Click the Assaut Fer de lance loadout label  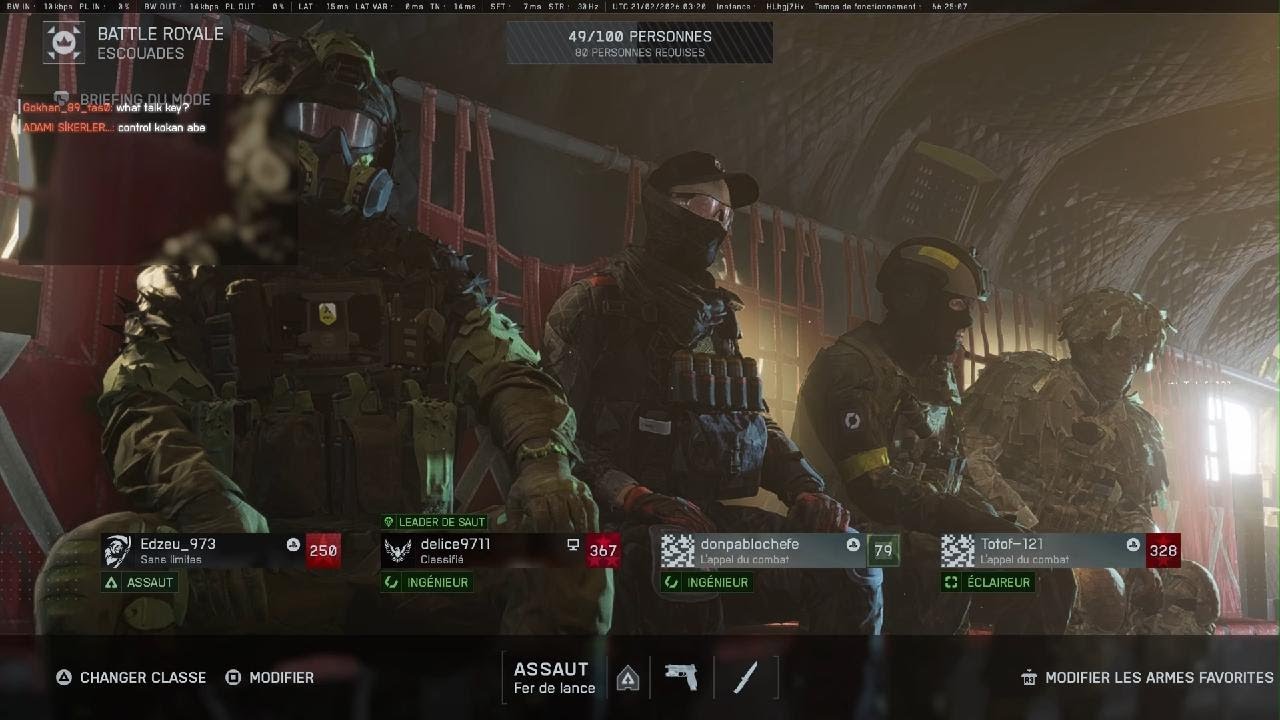[554, 677]
